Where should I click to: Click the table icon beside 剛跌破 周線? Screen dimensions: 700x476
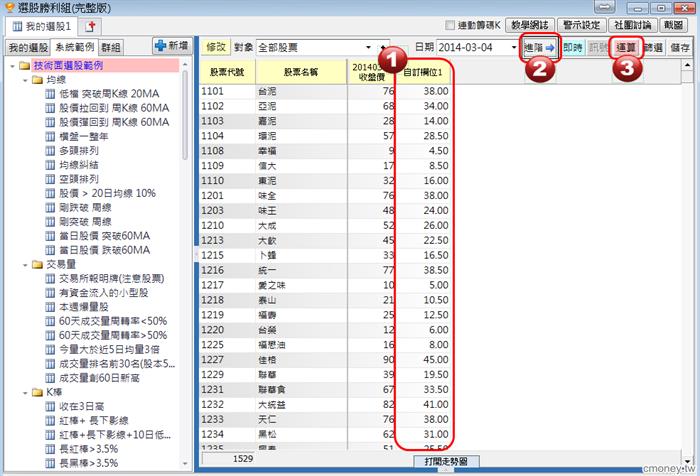[50, 208]
